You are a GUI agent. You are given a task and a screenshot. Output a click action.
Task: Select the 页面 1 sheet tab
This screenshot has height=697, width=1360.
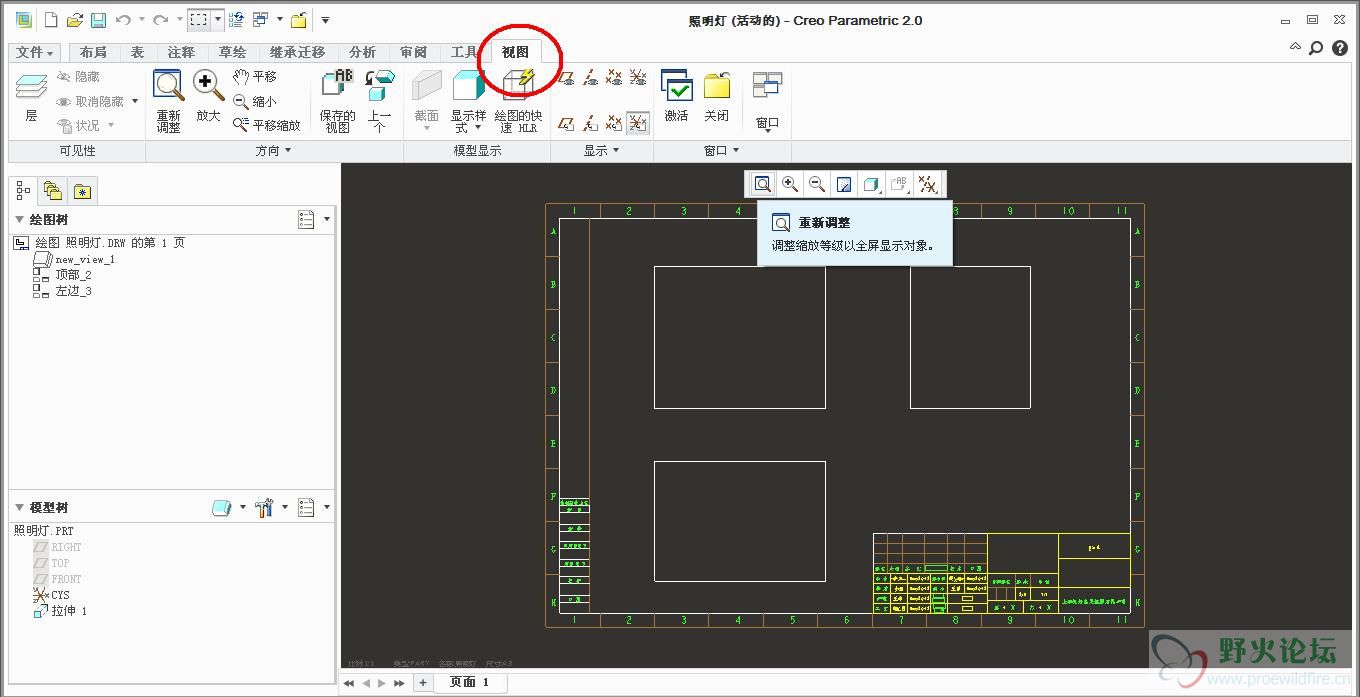469,683
